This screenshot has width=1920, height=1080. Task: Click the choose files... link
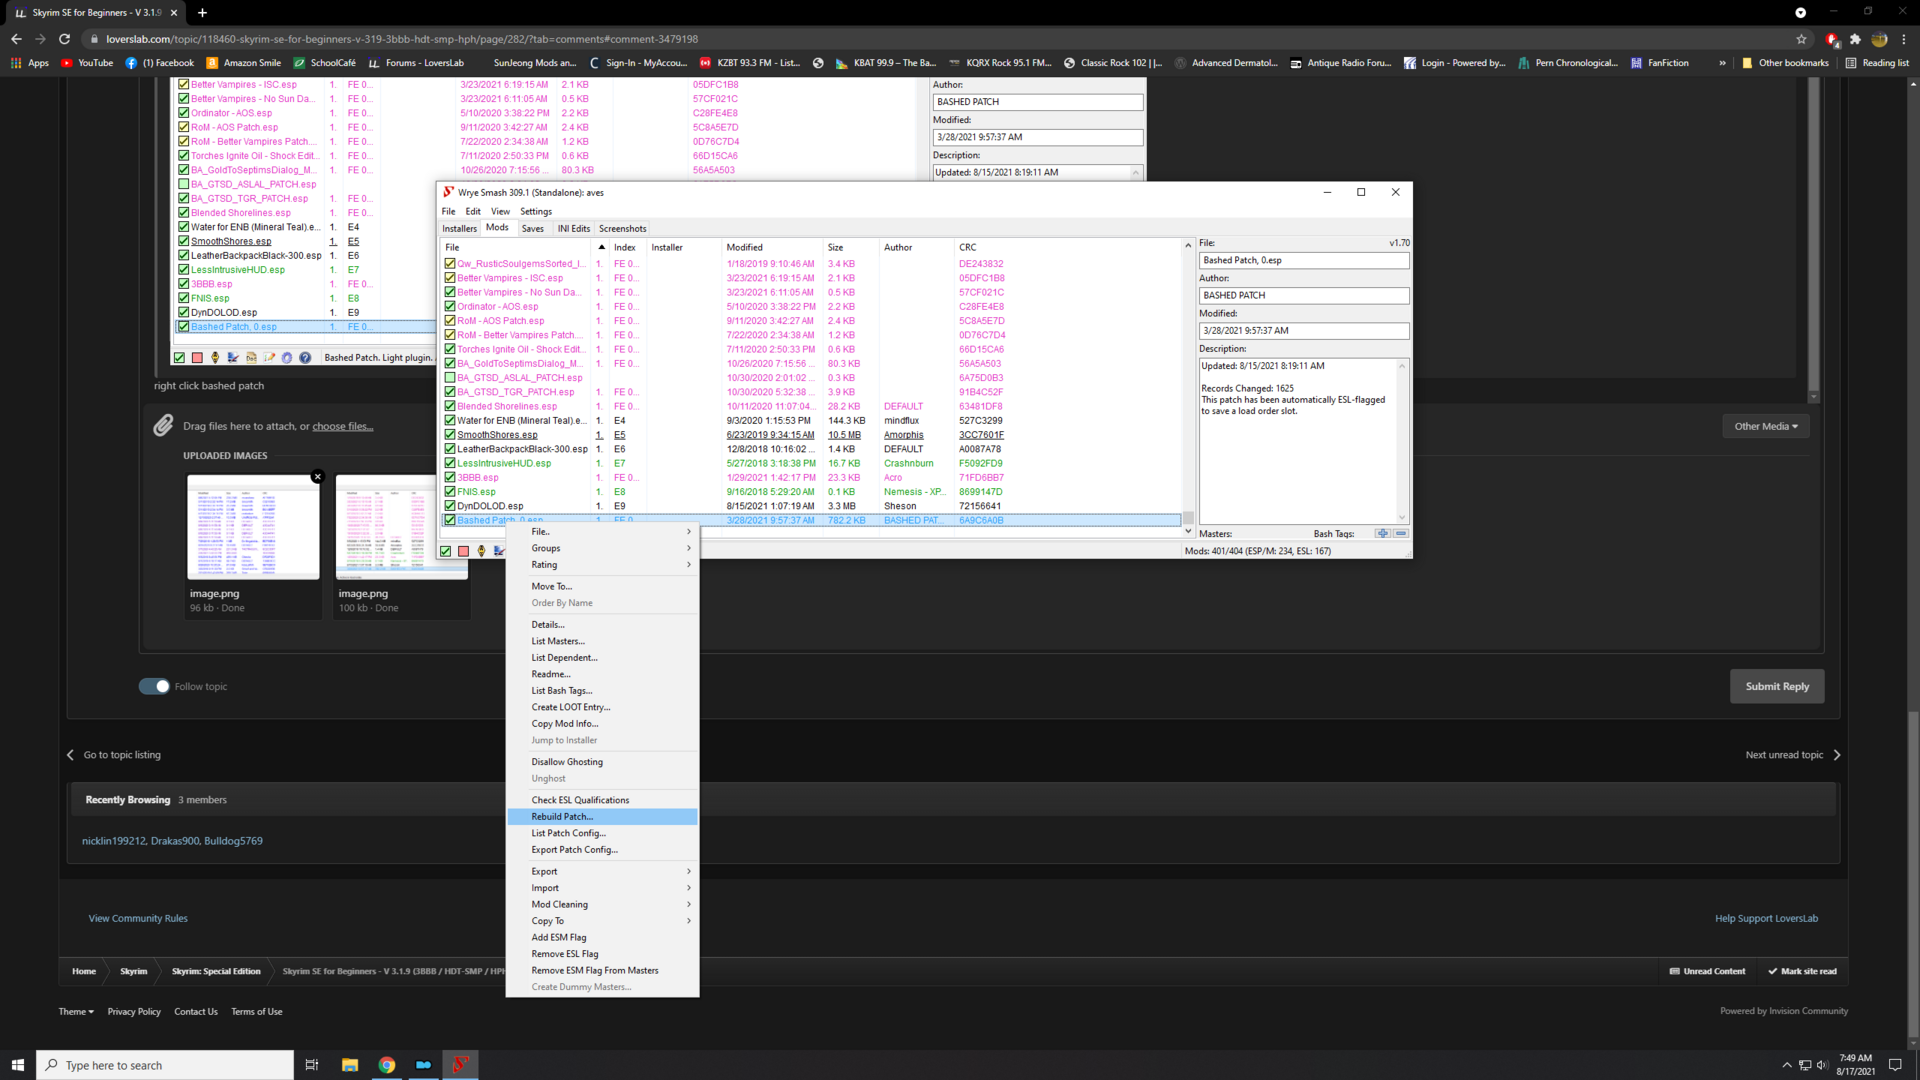(x=342, y=426)
